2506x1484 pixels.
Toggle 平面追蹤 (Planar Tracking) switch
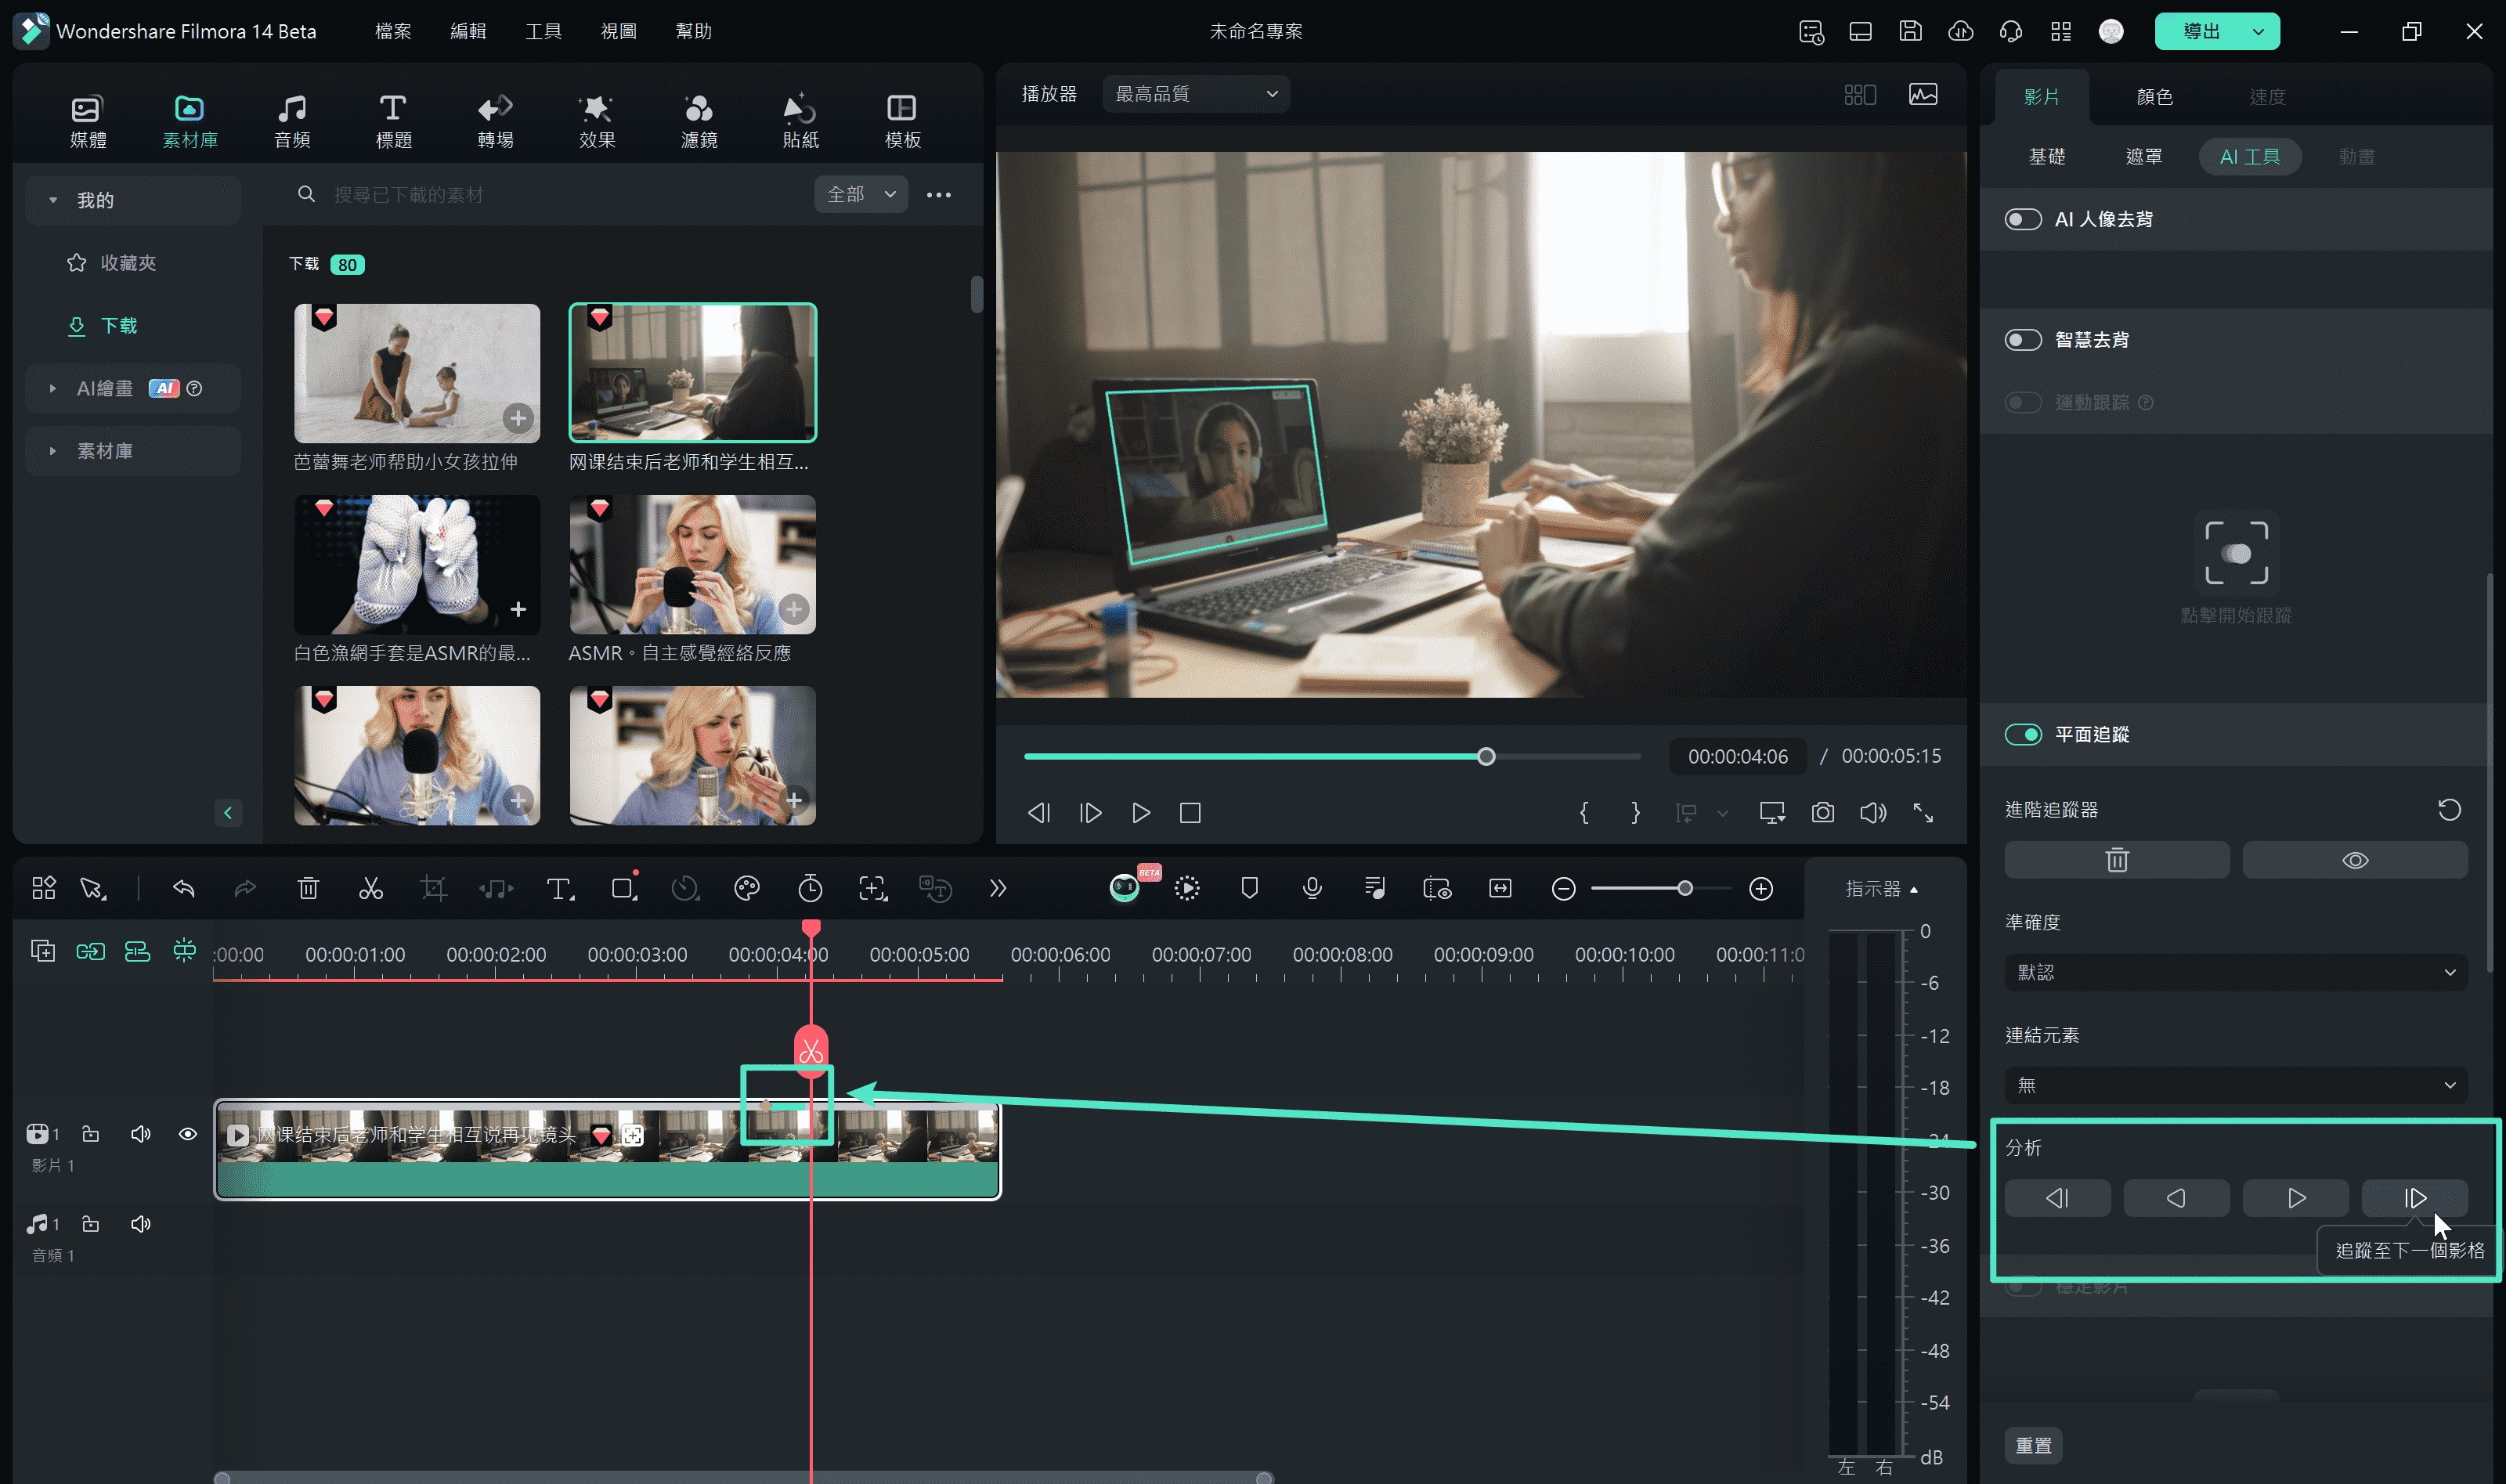pyautogui.click(x=2022, y=733)
